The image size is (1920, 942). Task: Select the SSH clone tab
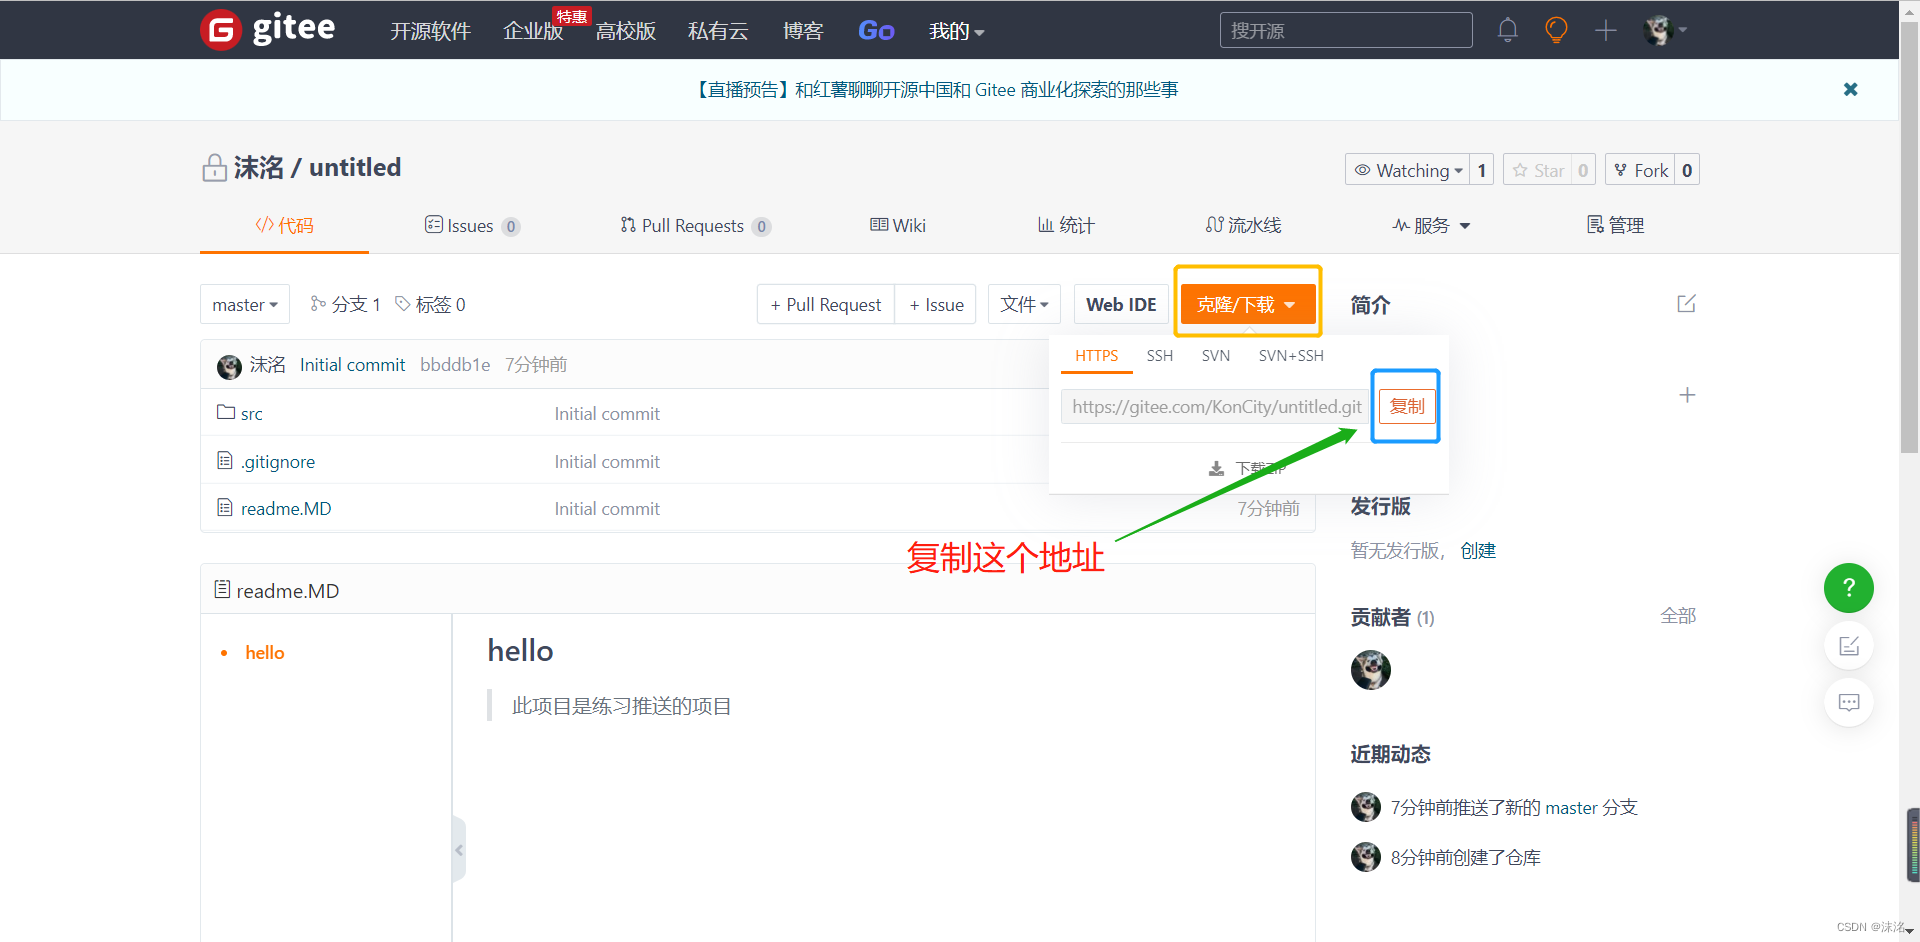(x=1159, y=355)
